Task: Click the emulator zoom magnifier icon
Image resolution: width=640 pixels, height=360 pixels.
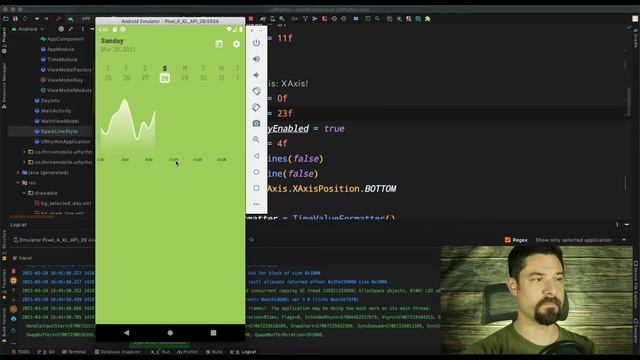Action: click(x=256, y=140)
